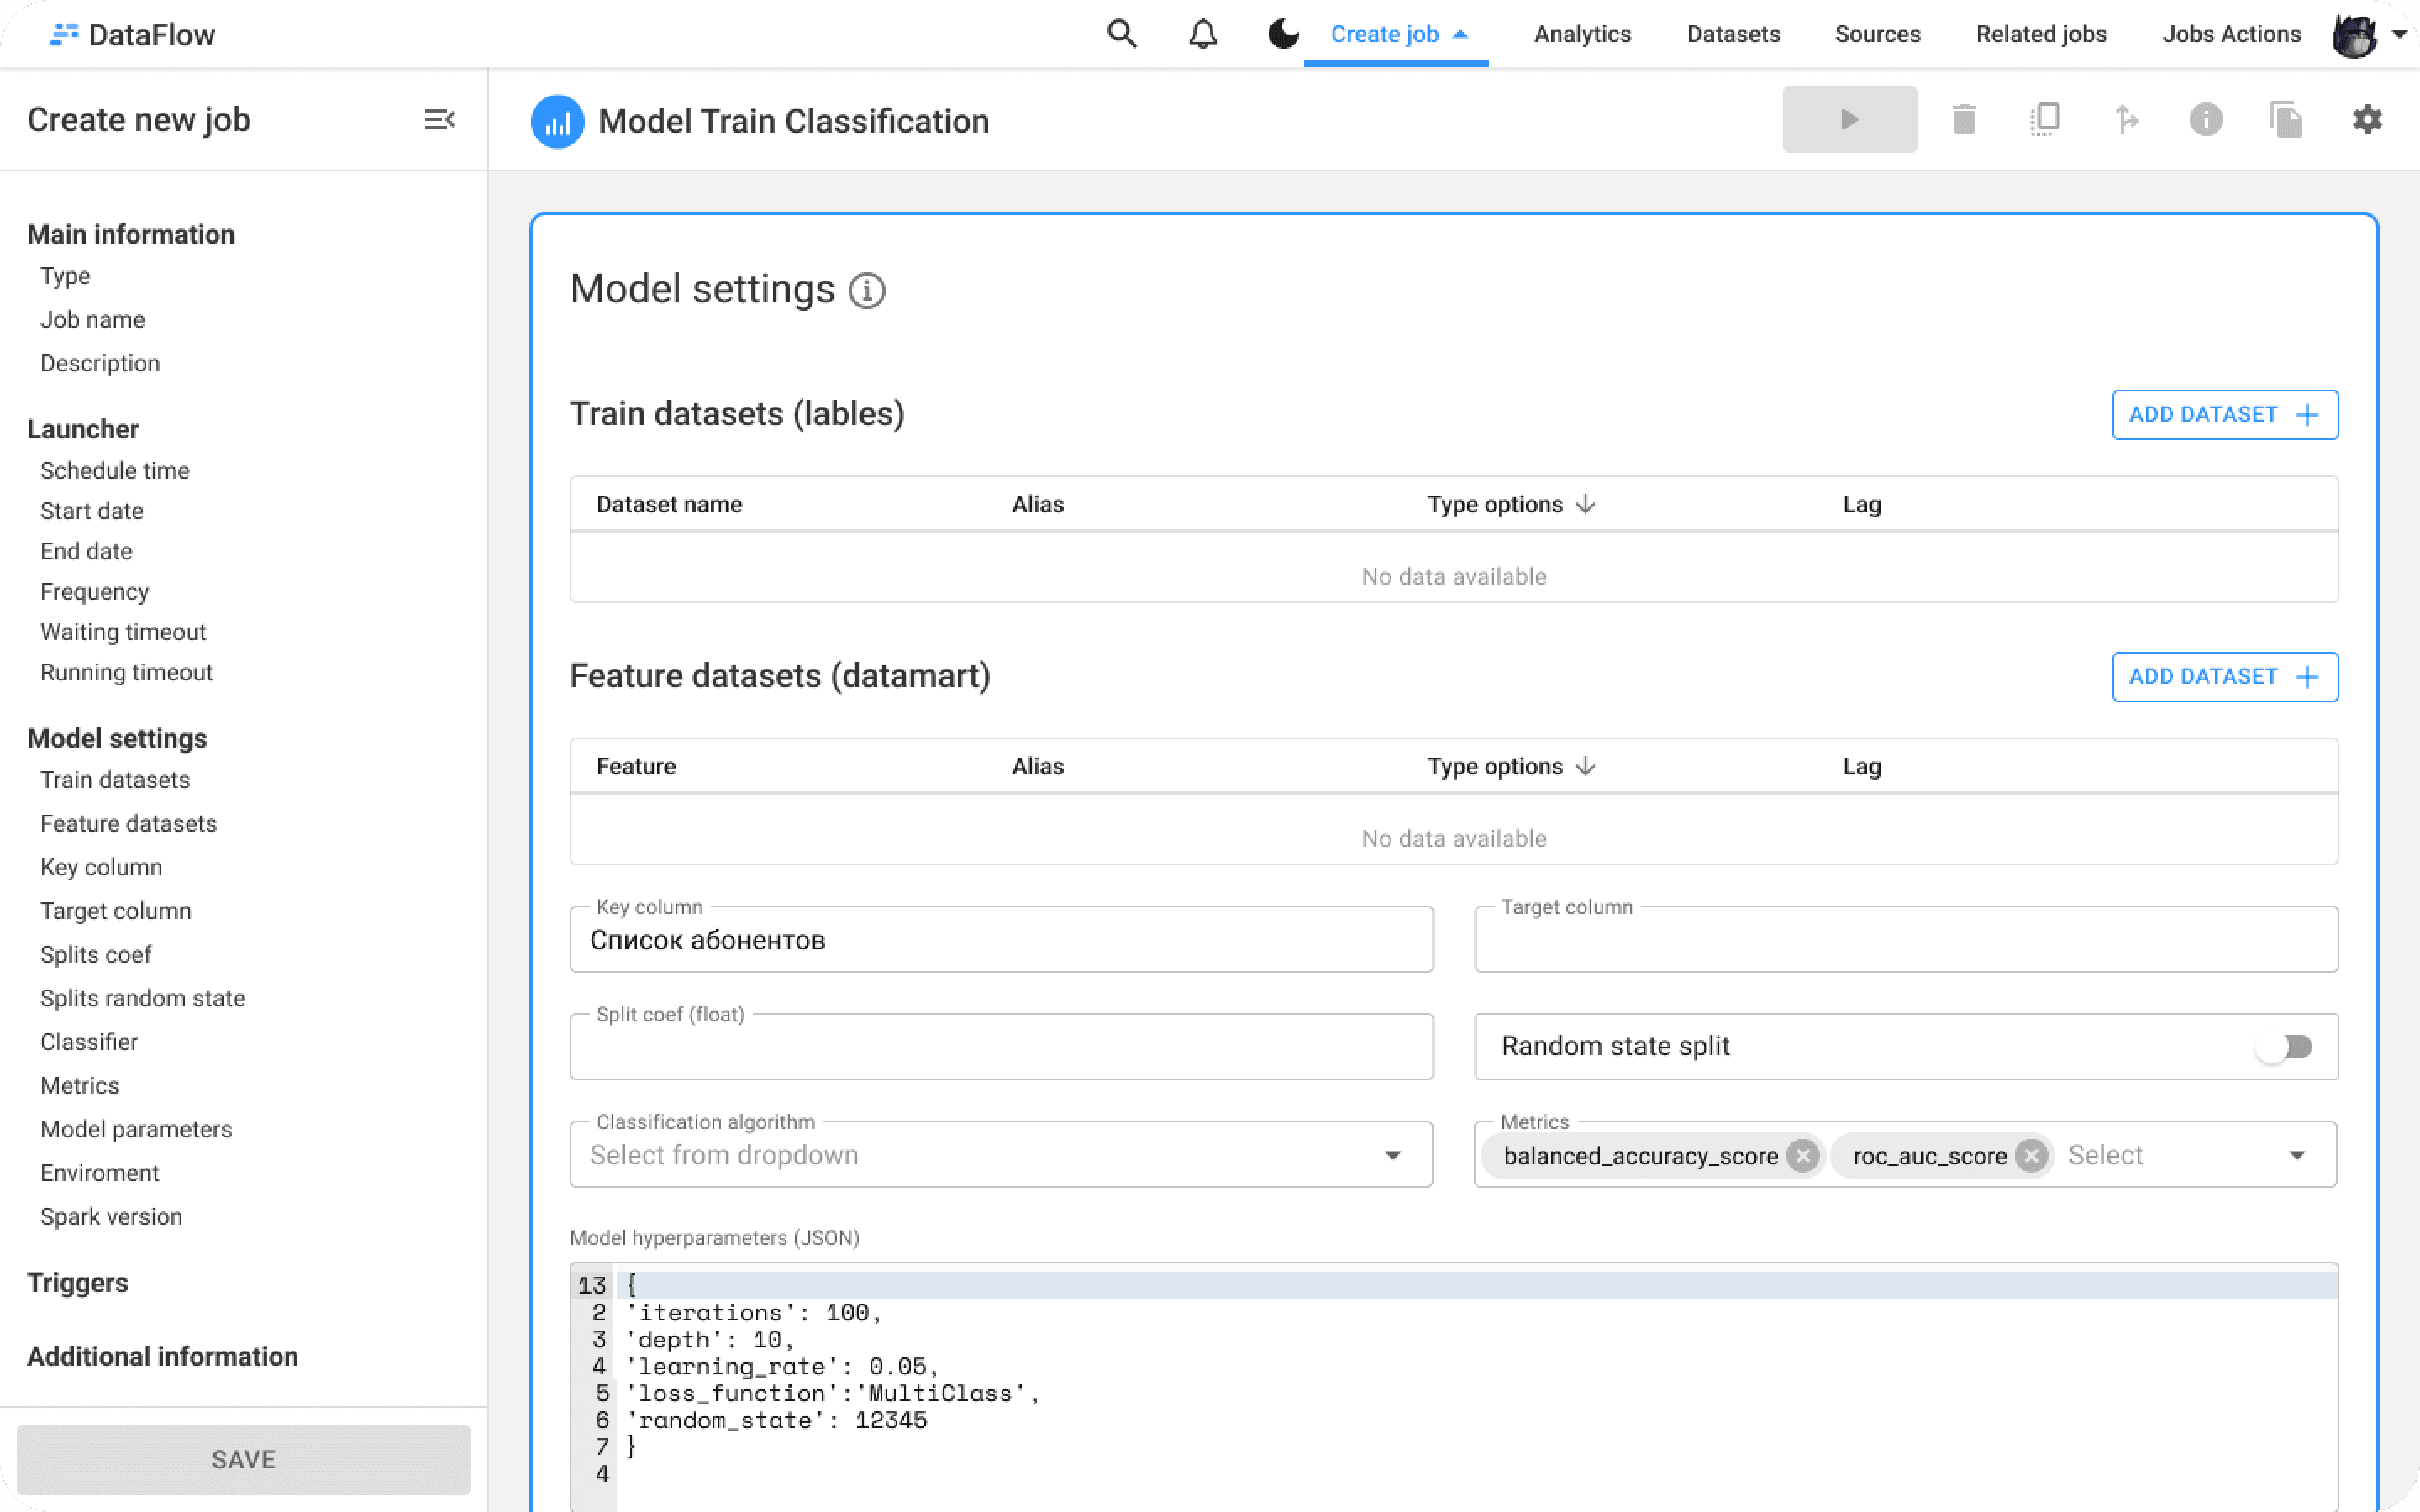Expand the Metrics select dropdown arrow
The height and width of the screenshot is (1512, 2420).
[2297, 1156]
